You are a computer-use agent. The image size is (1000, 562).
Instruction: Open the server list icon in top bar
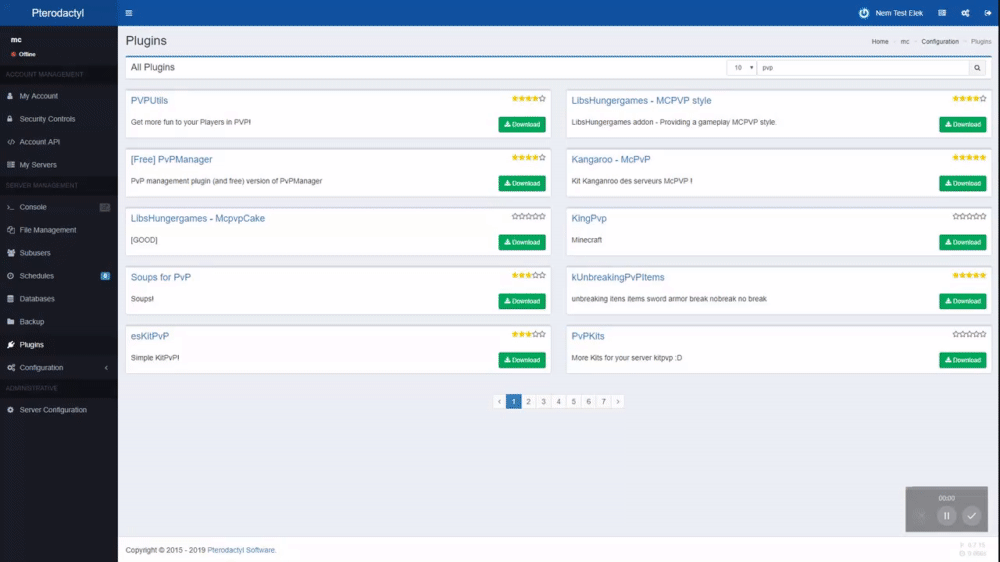click(x=942, y=13)
